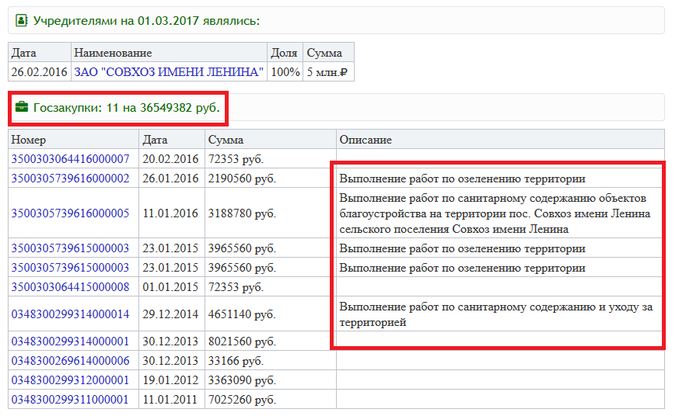Open procurement 0348300299314000001
This screenshot has height=416, width=700.
click(x=70, y=341)
